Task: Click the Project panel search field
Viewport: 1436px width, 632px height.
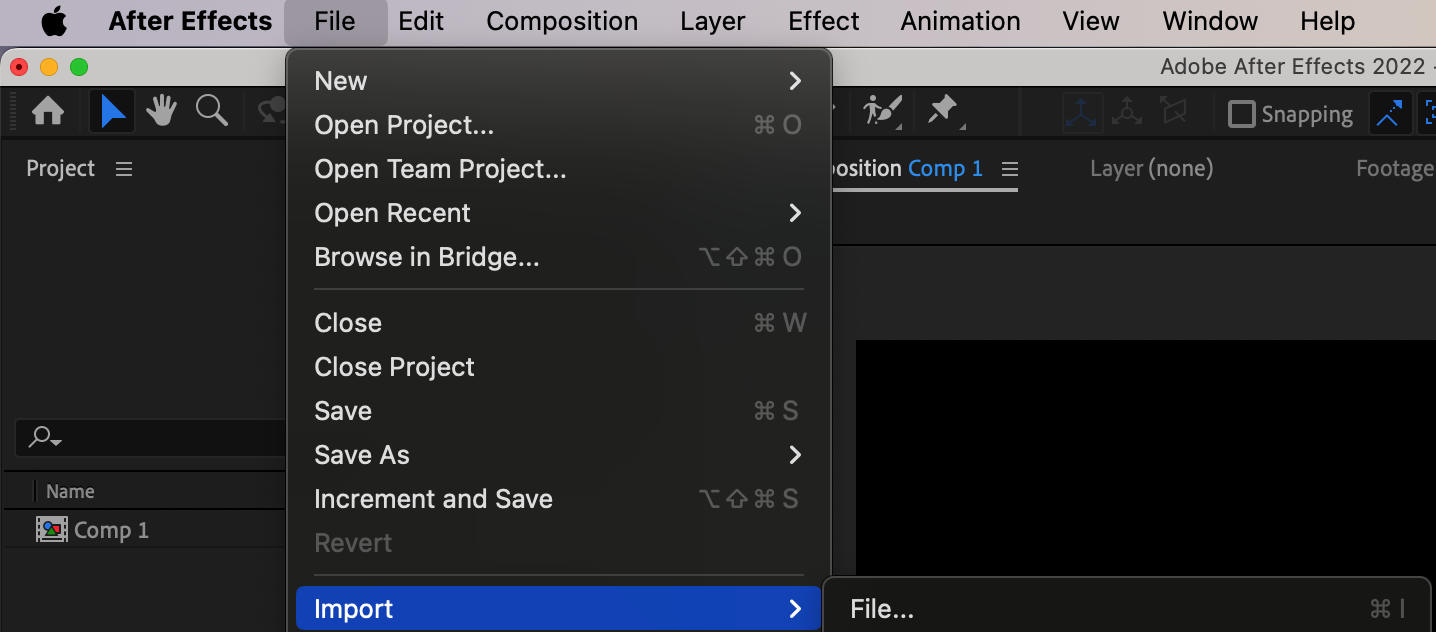Action: pyautogui.click(x=150, y=437)
